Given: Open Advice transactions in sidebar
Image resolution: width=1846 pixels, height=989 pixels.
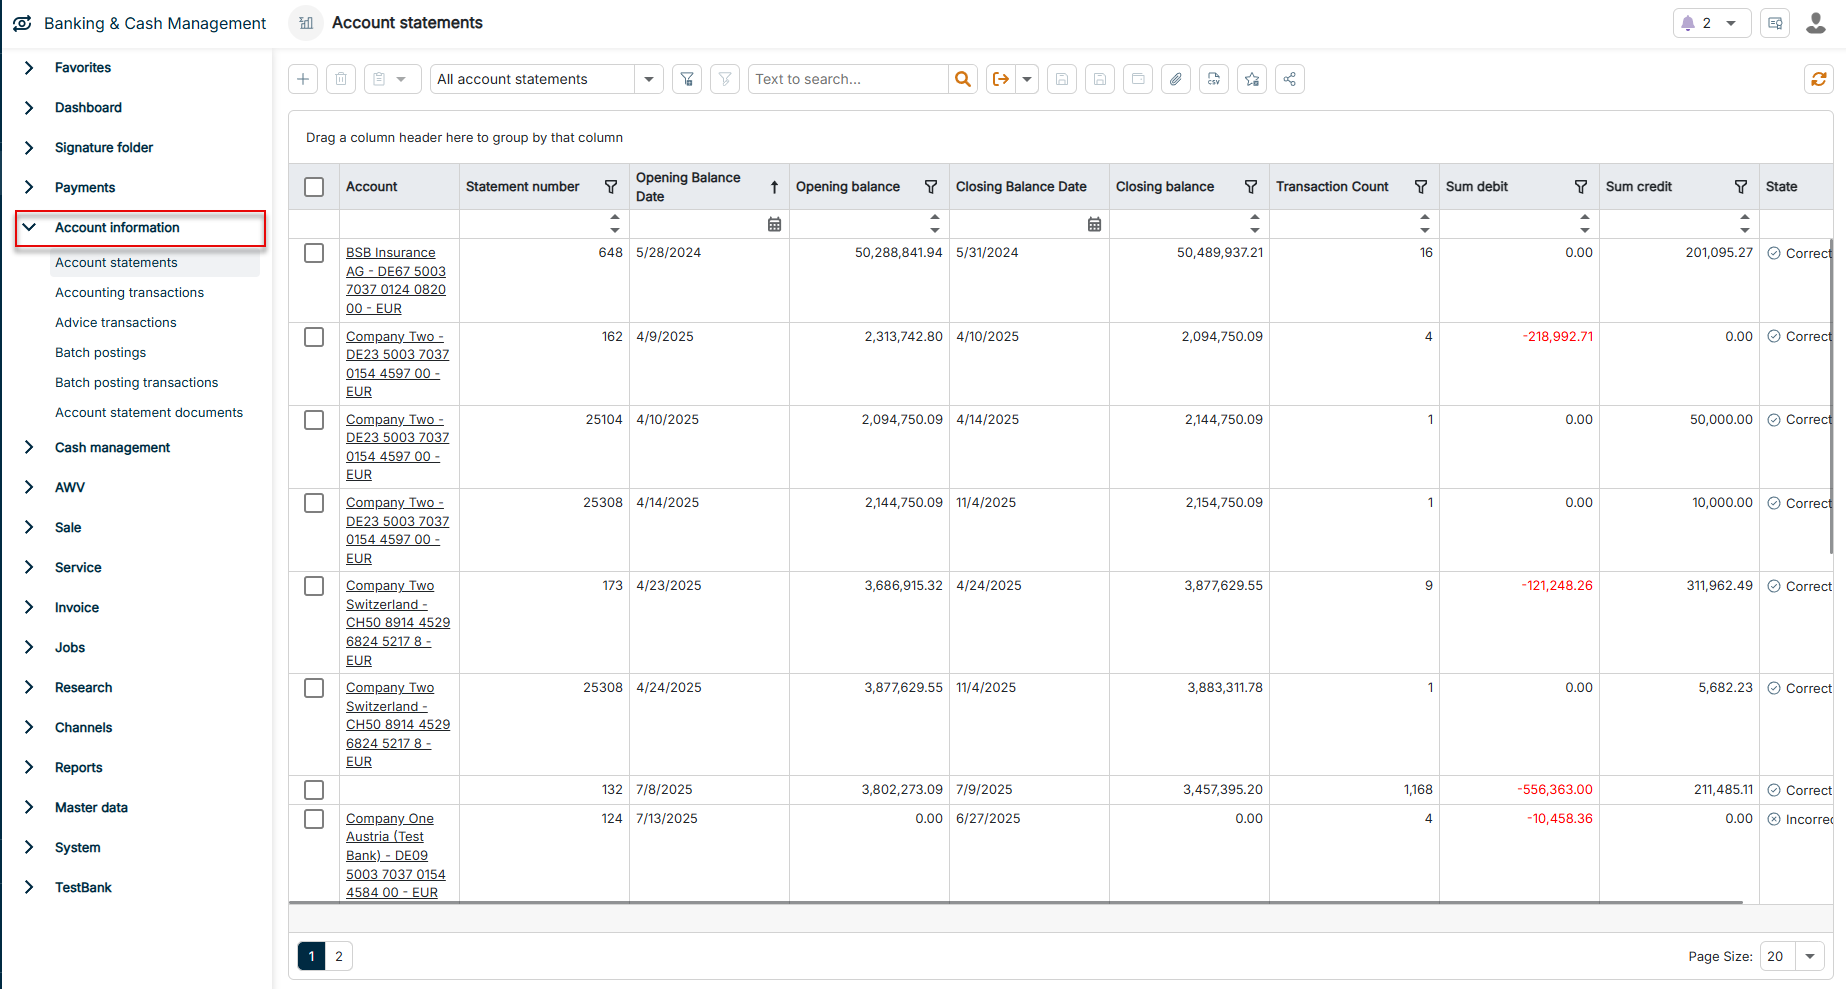Looking at the screenshot, I should pyautogui.click(x=115, y=323).
